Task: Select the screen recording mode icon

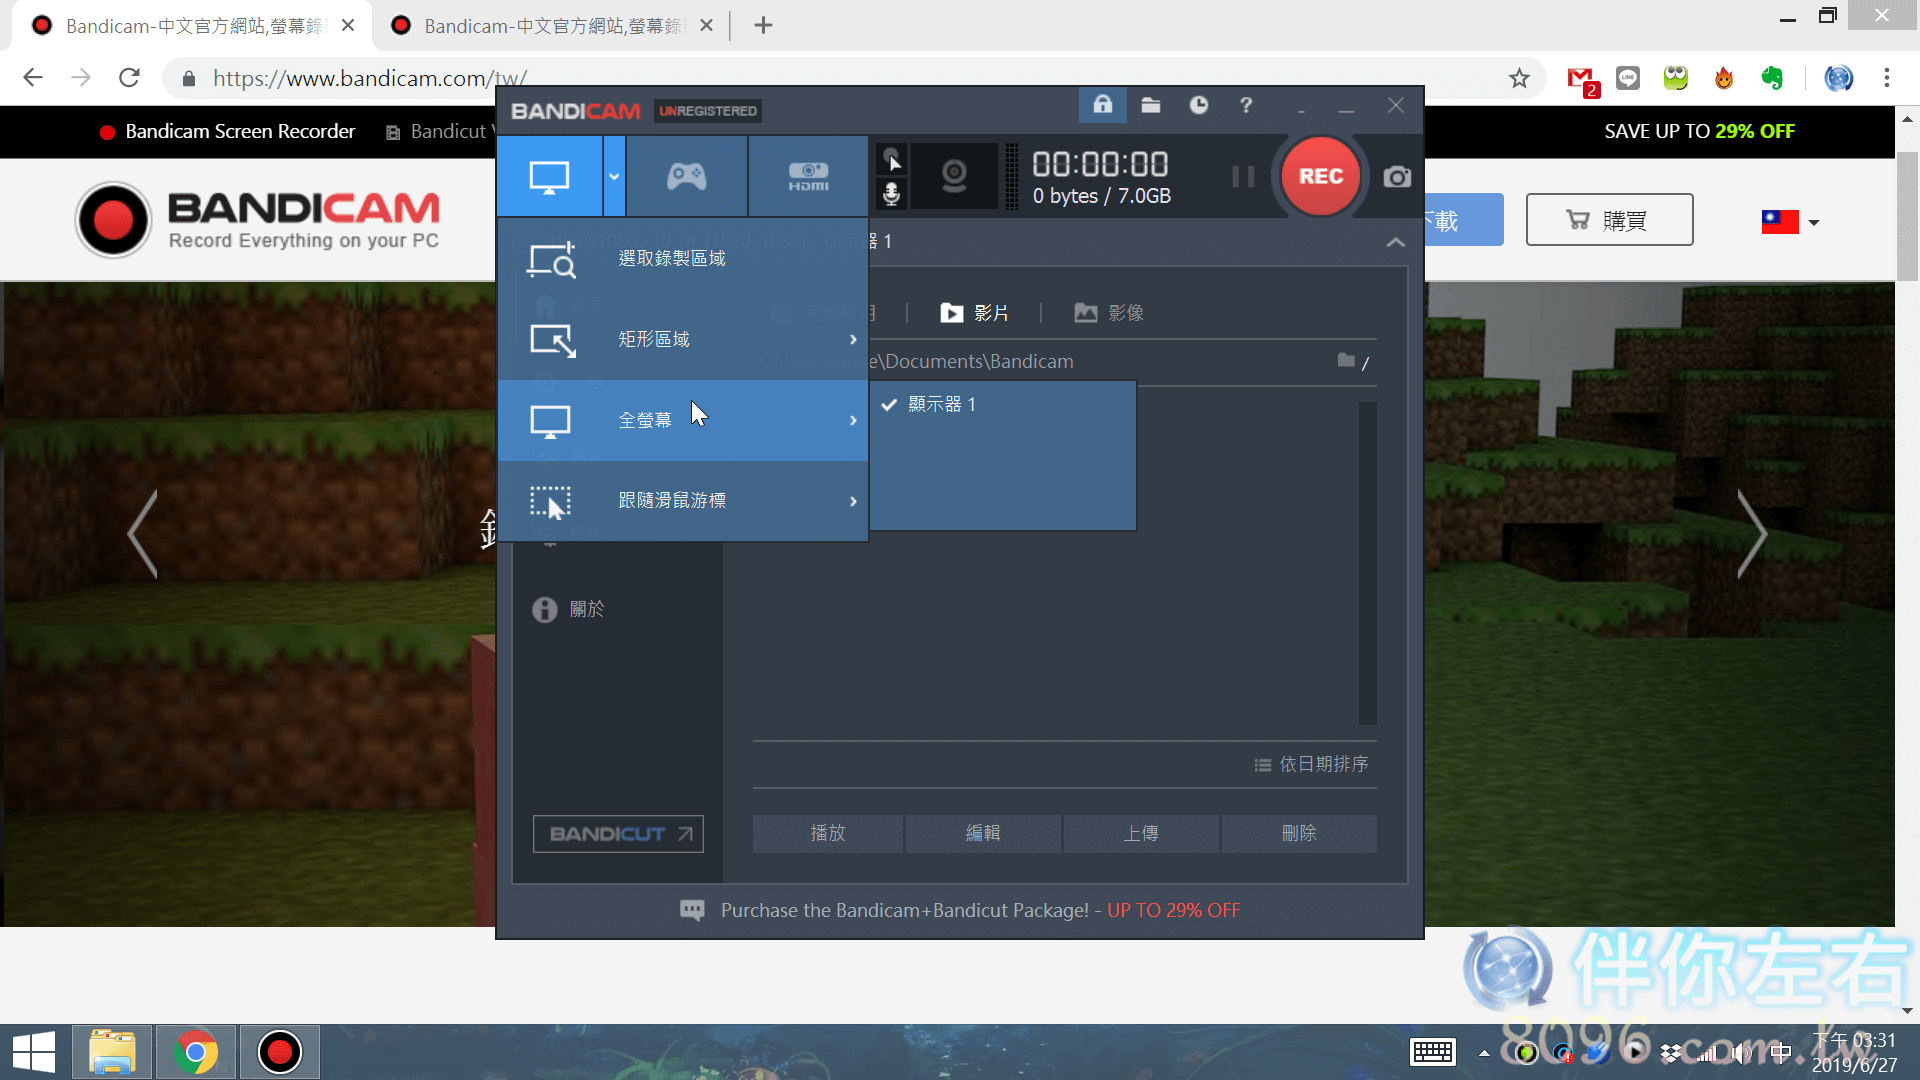Action: click(549, 177)
